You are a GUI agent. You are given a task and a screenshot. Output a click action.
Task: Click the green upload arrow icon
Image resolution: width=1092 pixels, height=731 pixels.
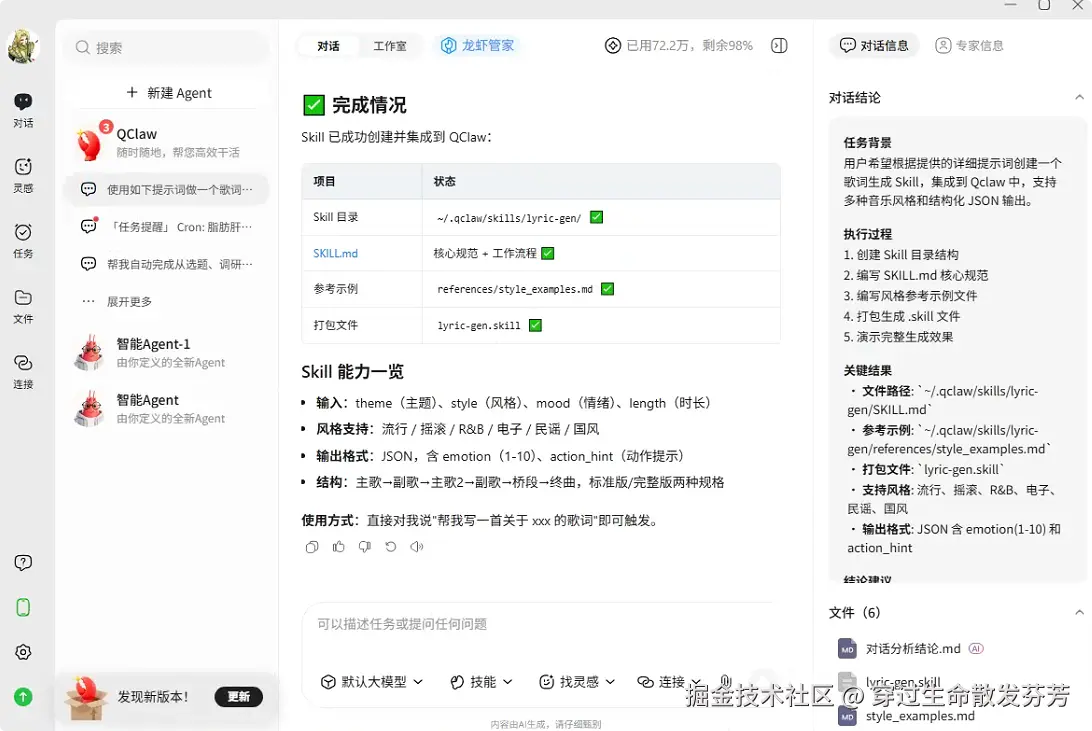(x=23, y=697)
